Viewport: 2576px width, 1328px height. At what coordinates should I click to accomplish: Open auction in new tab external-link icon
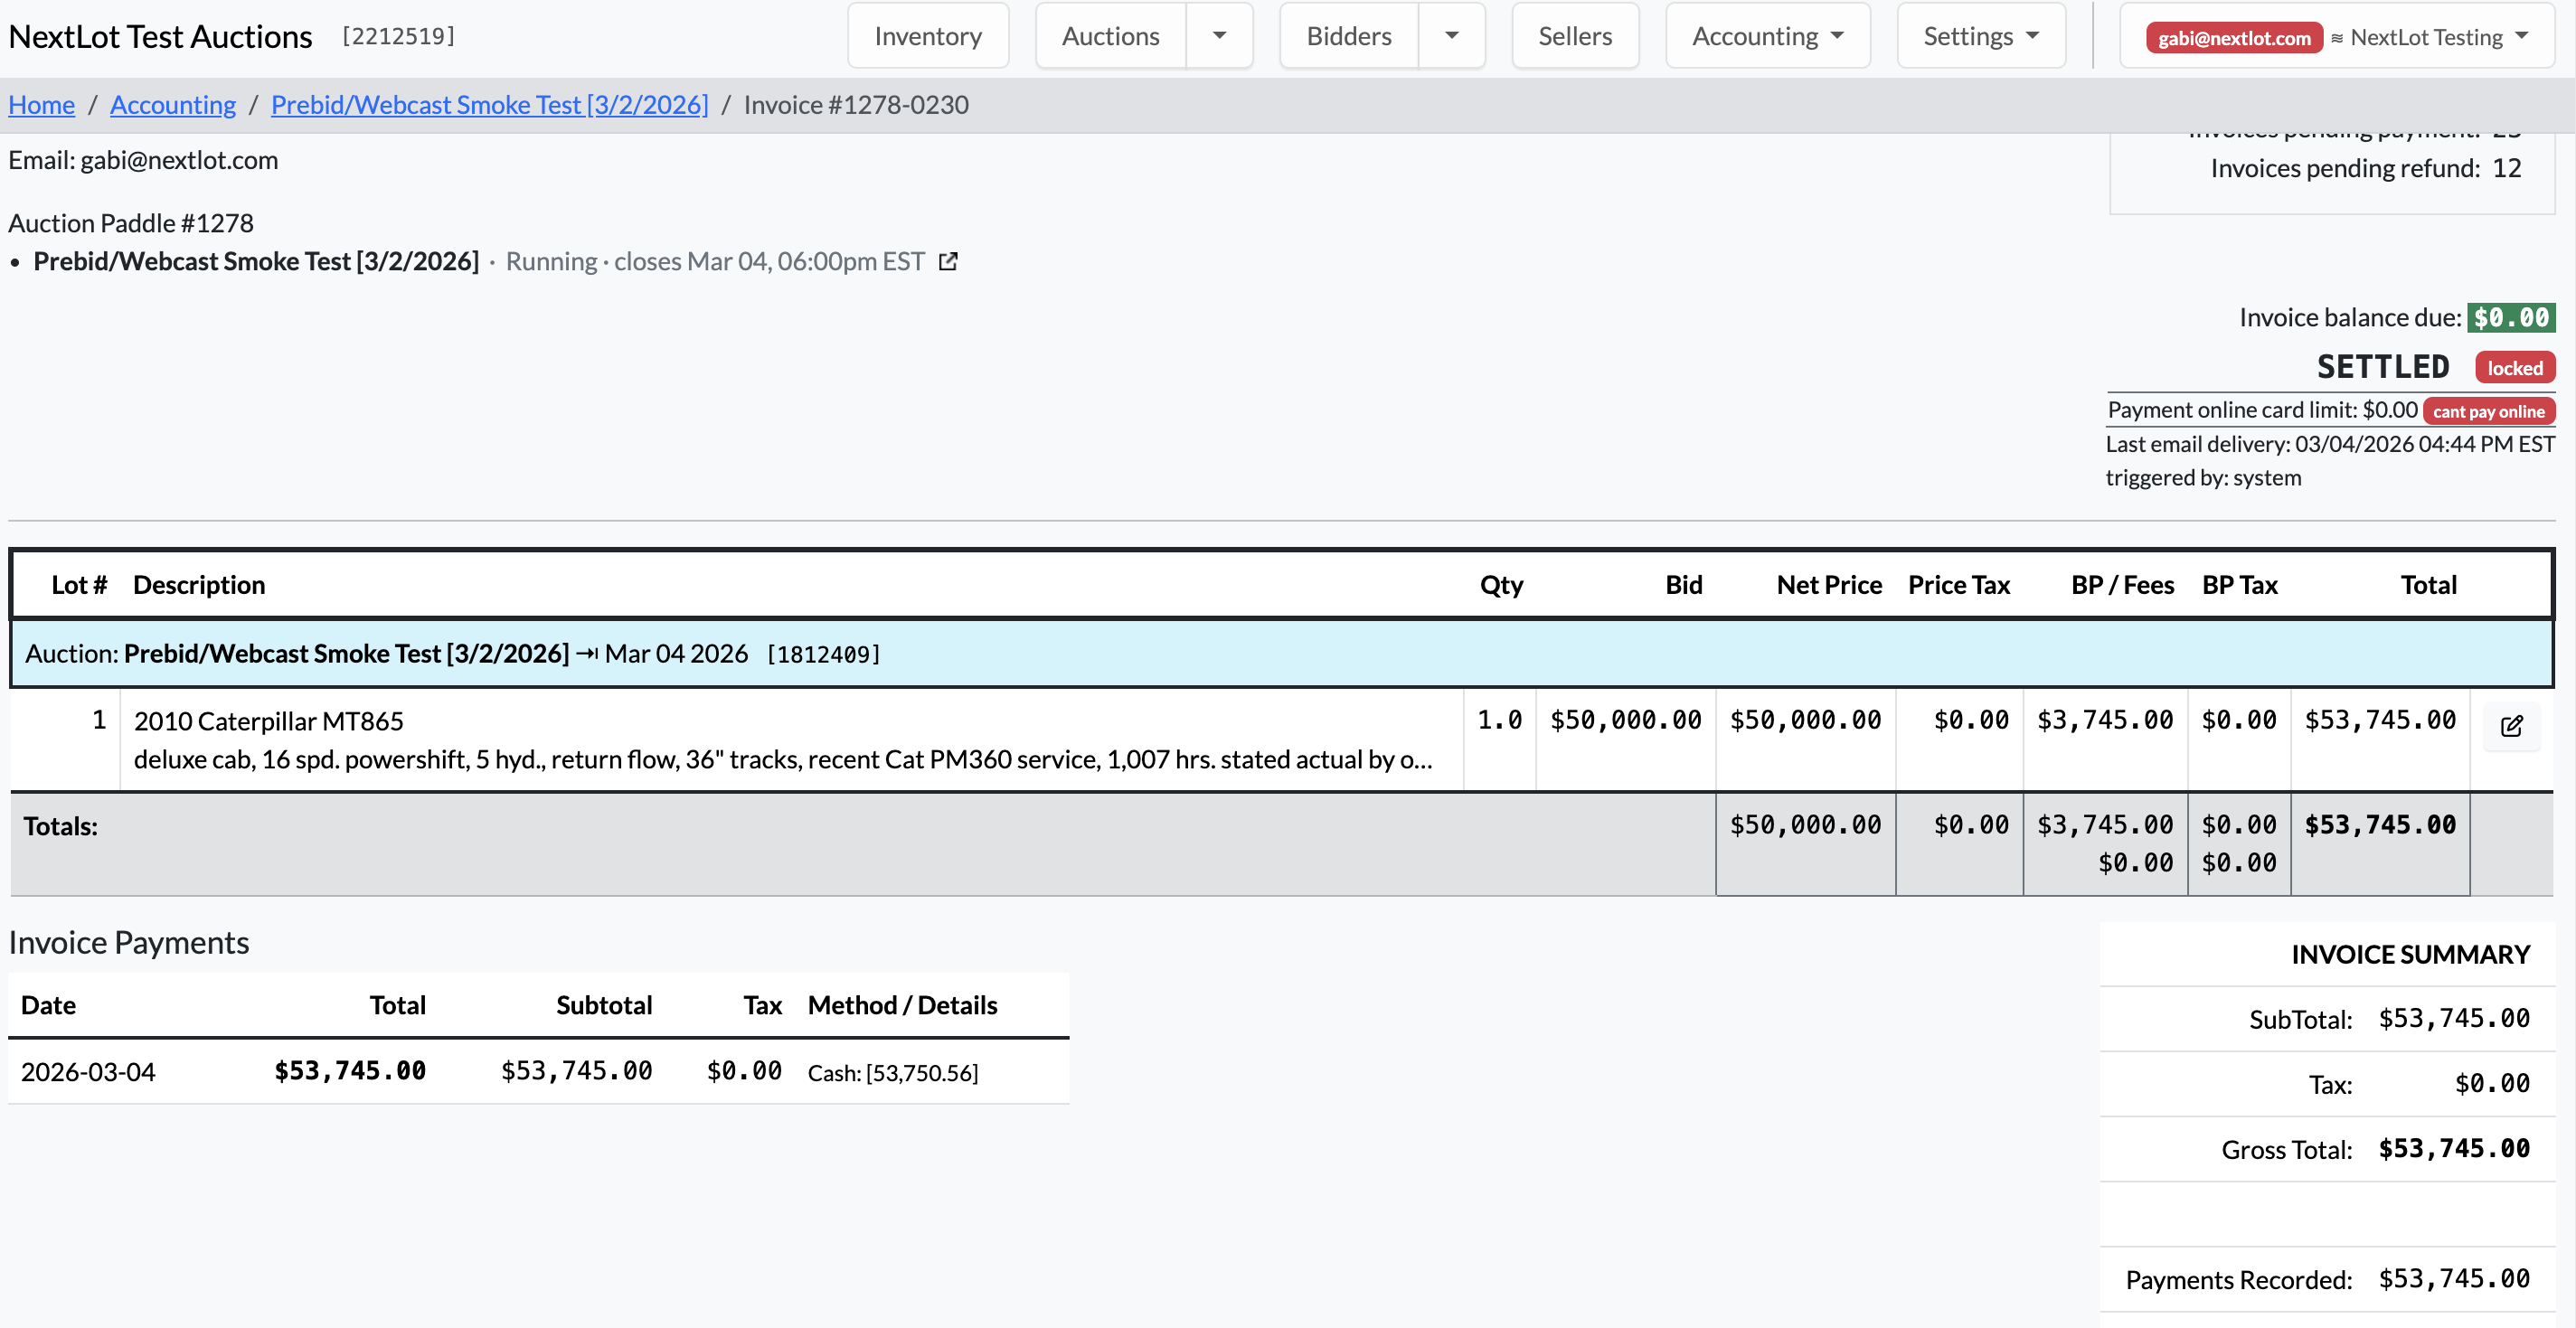(x=948, y=262)
